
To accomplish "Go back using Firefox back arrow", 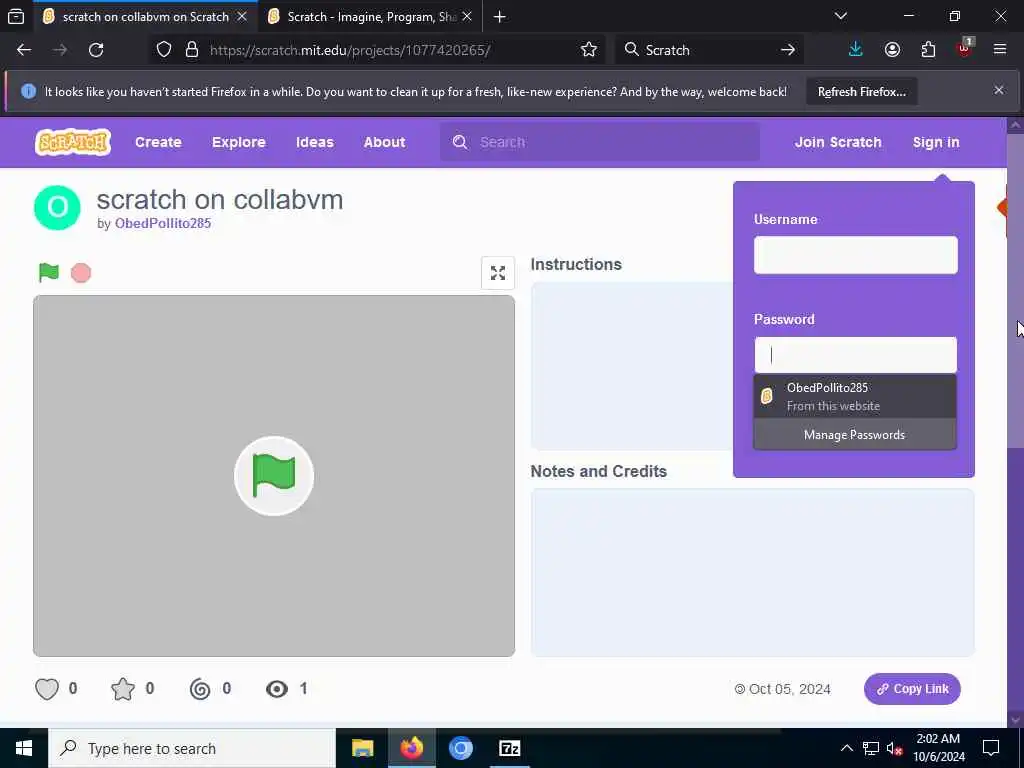I will (x=24, y=50).
